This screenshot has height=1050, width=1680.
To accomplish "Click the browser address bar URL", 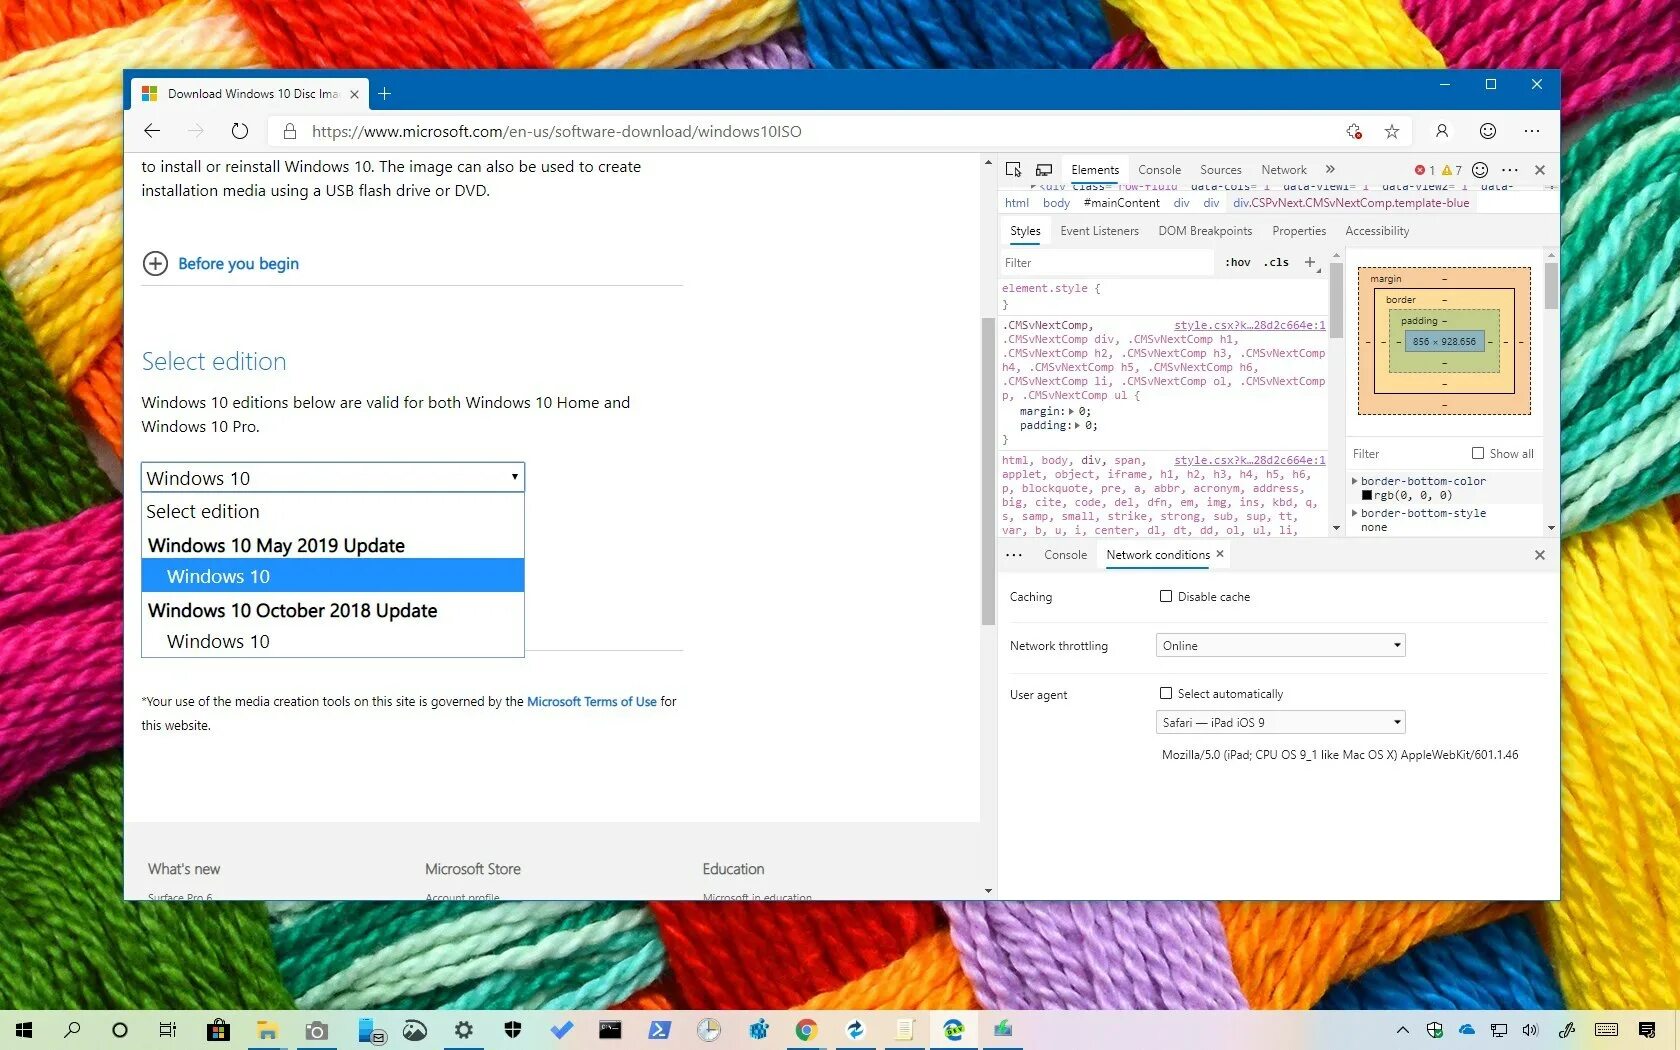I will pyautogui.click(x=556, y=131).
